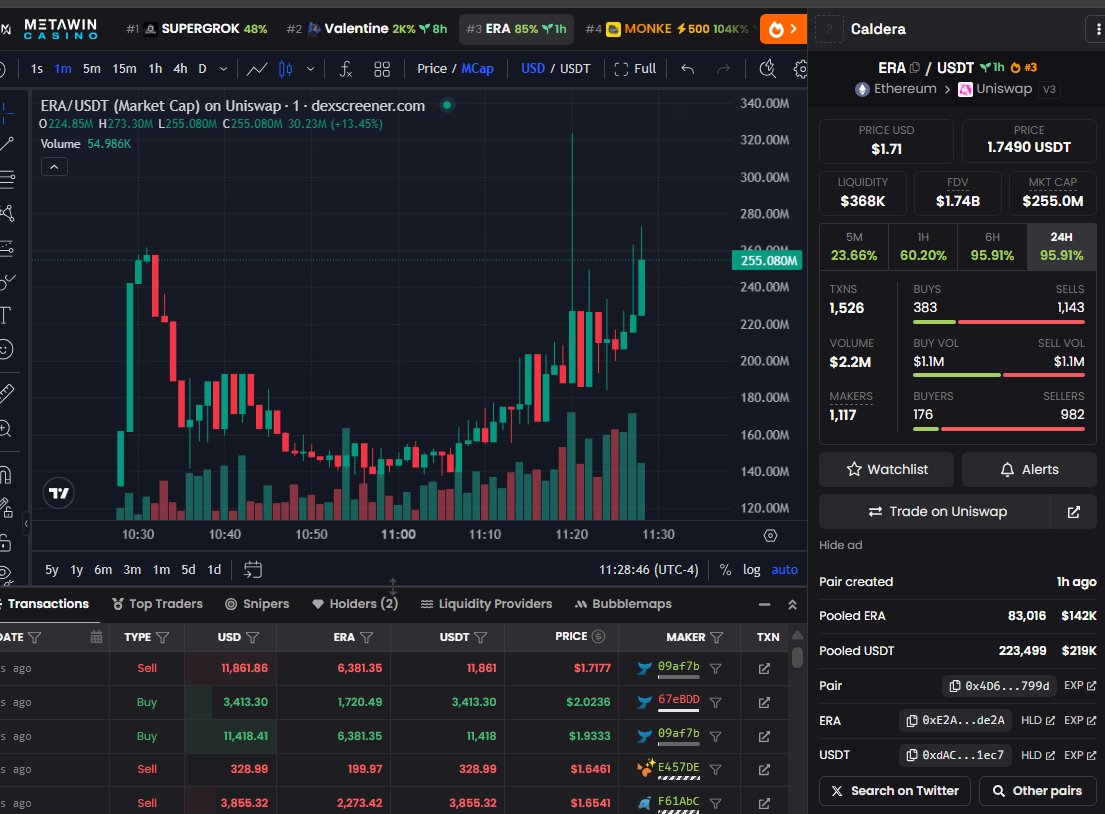The width and height of the screenshot is (1105, 814).
Task: Toggle percent scale on chart
Action: [725, 569]
